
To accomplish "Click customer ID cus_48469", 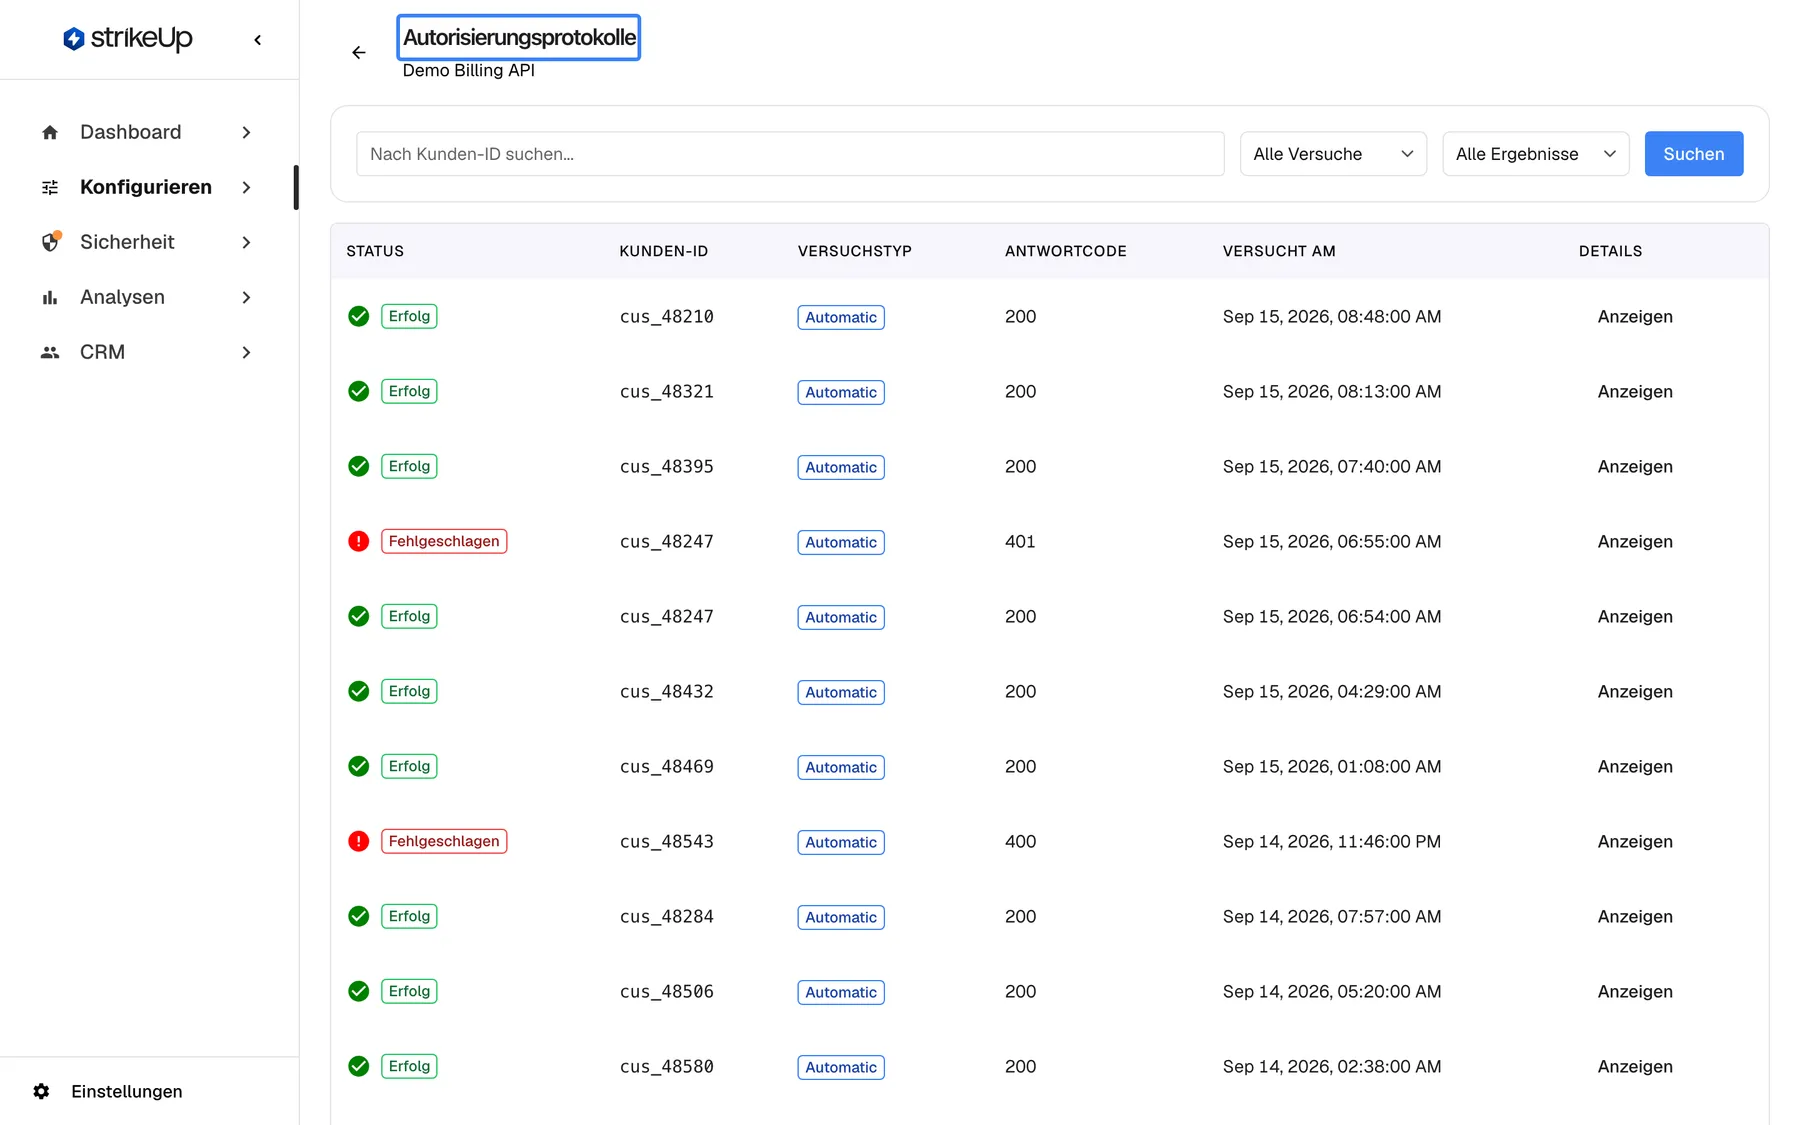I will [x=666, y=766].
